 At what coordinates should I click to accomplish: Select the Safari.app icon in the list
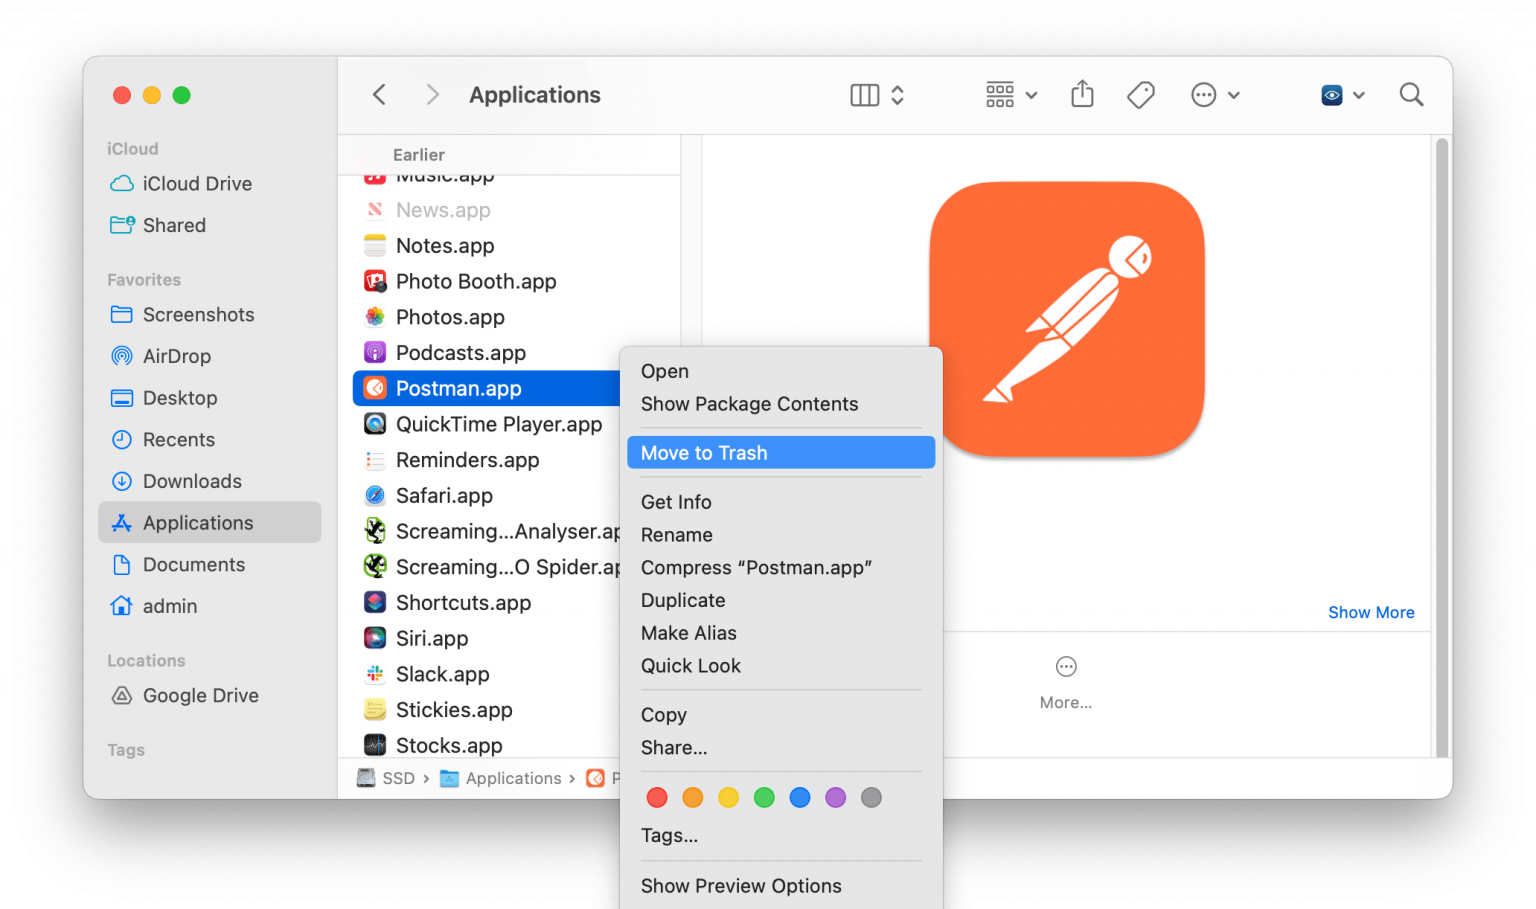point(375,495)
